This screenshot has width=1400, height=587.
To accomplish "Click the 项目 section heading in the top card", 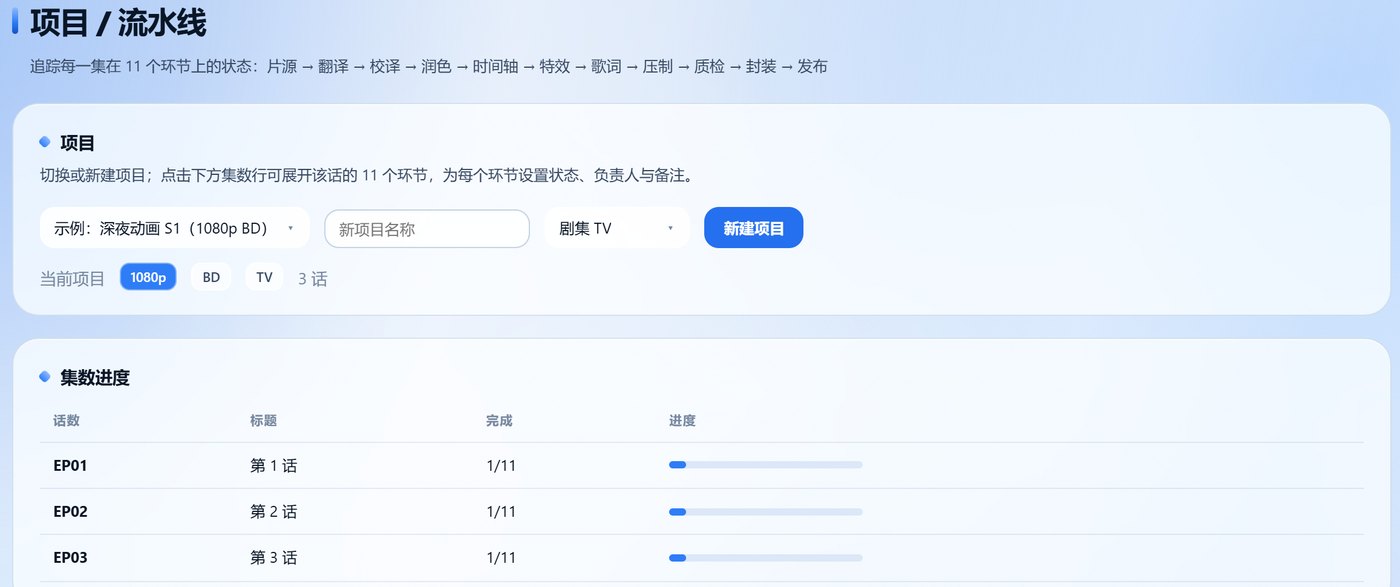I will 77,143.
